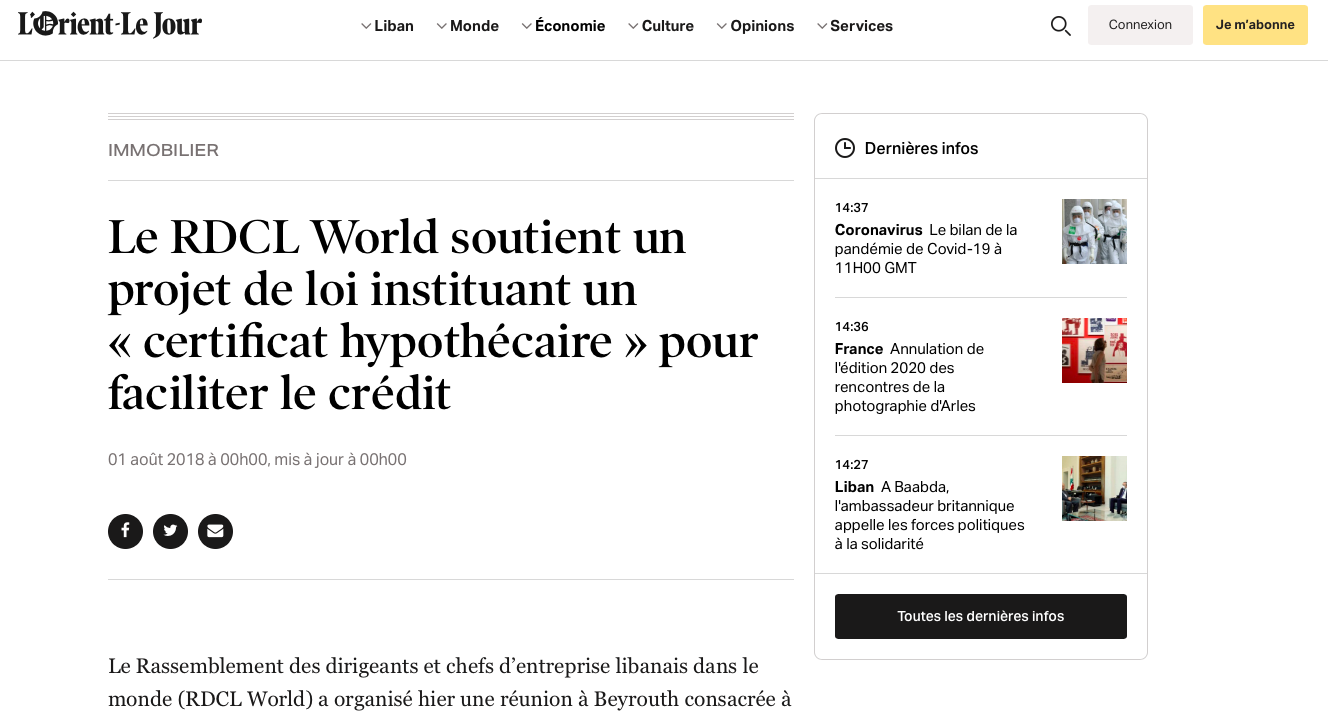
Task: Click the Baabda meeting thumbnail
Action: tap(1094, 488)
